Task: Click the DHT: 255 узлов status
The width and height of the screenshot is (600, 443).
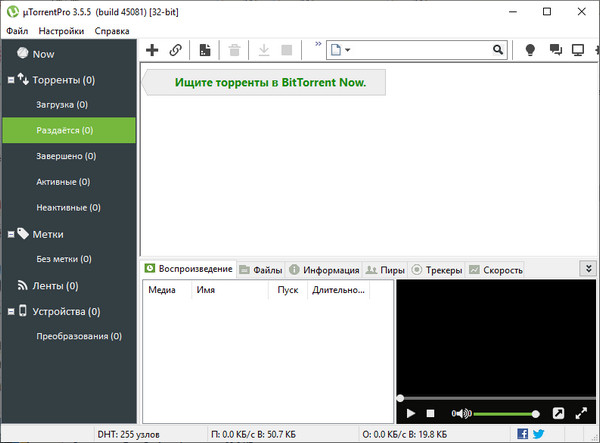Action: 129,435
